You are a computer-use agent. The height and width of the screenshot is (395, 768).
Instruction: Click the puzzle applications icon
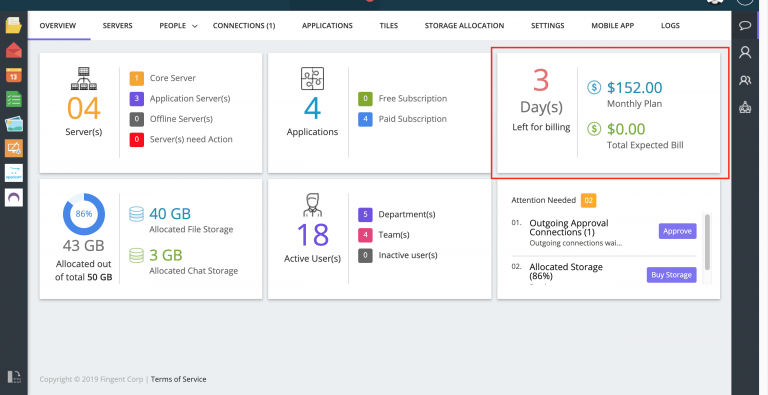[312, 78]
